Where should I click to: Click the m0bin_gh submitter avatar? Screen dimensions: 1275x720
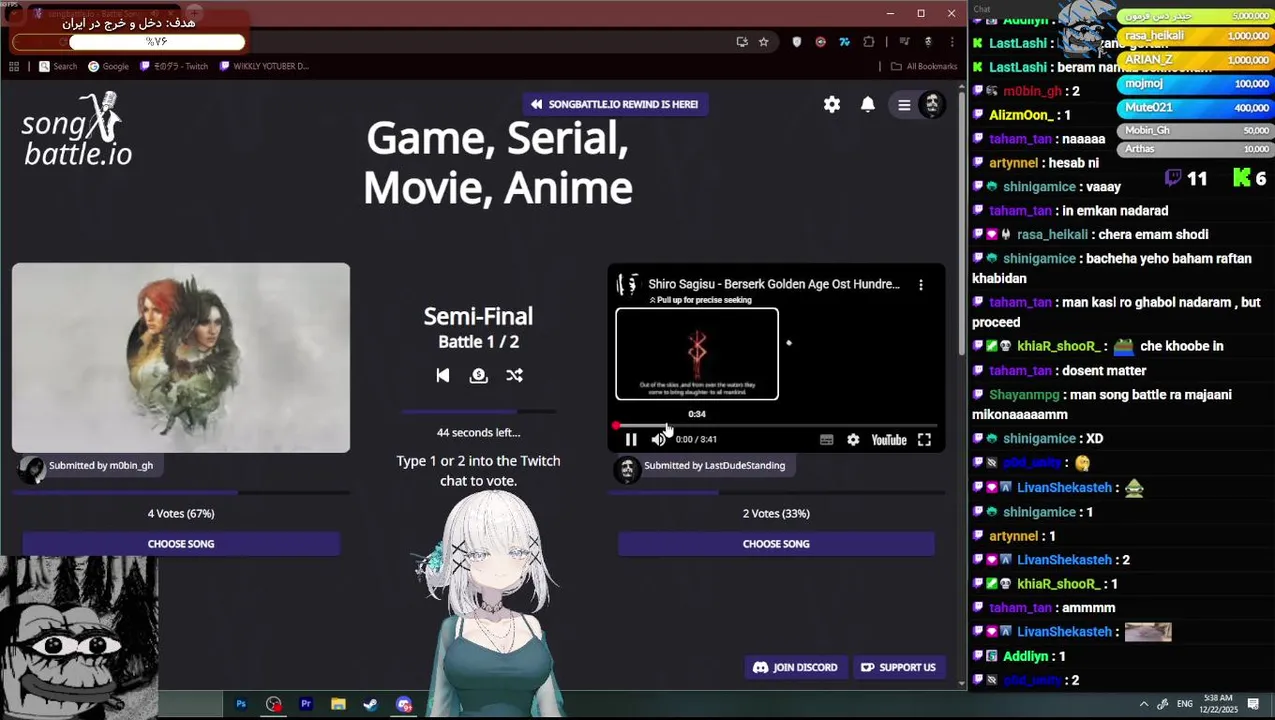point(32,468)
